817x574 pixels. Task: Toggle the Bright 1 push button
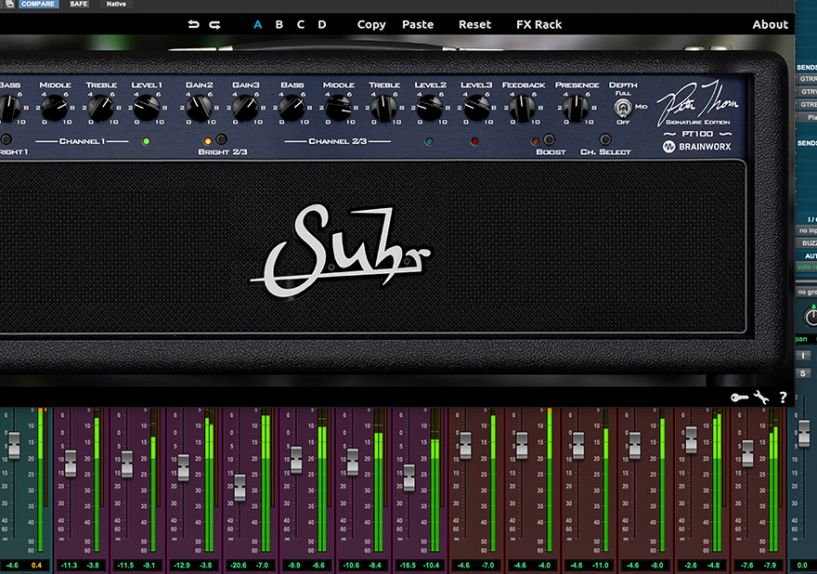click(6, 139)
